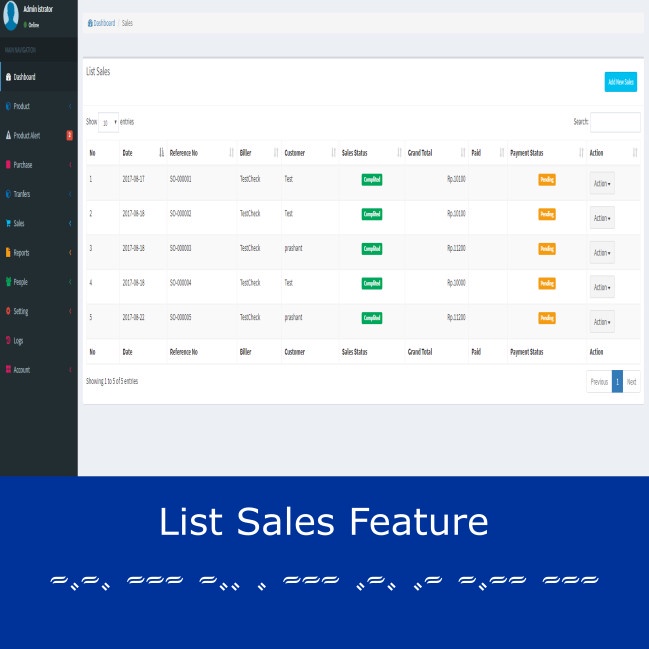Click the Dashboard breadcrumb link
The width and height of the screenshot is (649, 649).
(x=102, y=22)
